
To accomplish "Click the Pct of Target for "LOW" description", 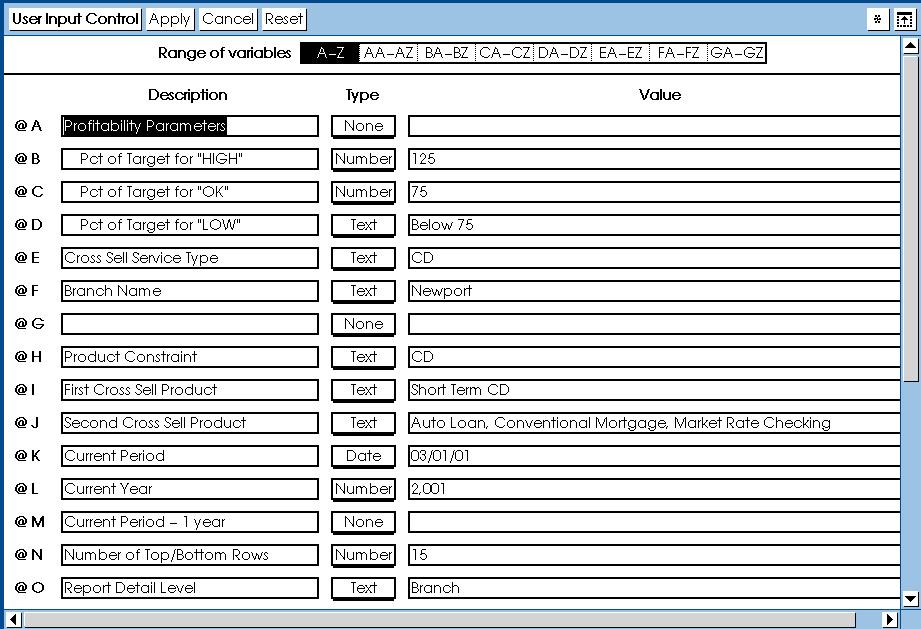I will point(190,225).
